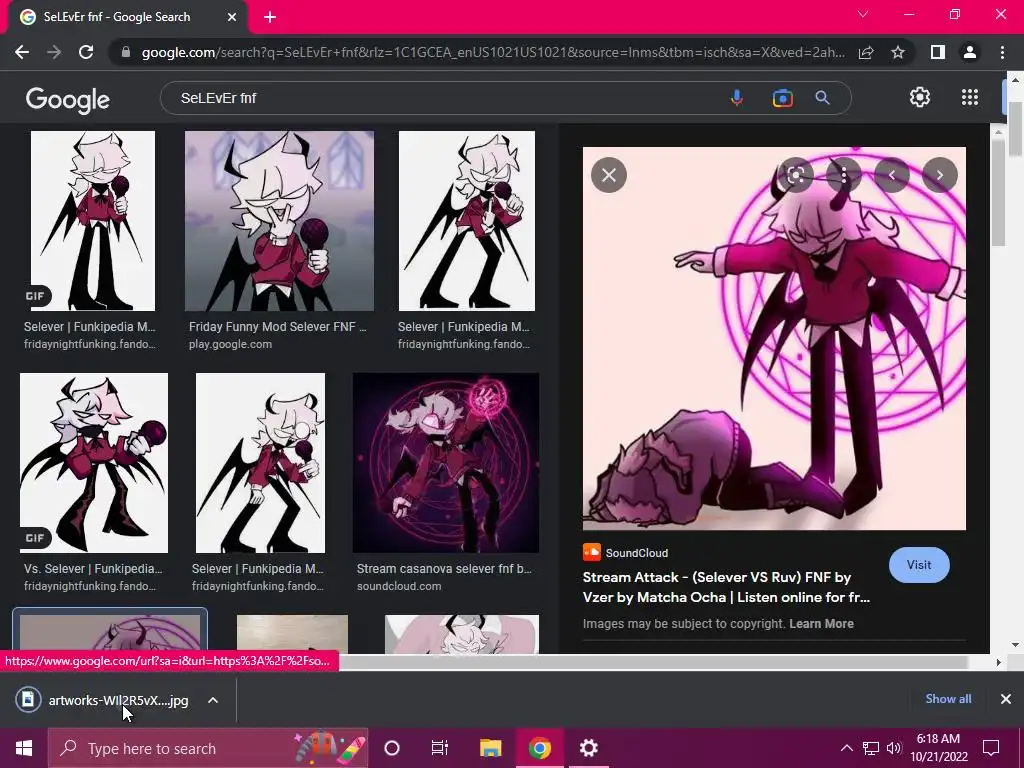Reload the current page
The image size is (1024, 768).
[x=86, y=52]
